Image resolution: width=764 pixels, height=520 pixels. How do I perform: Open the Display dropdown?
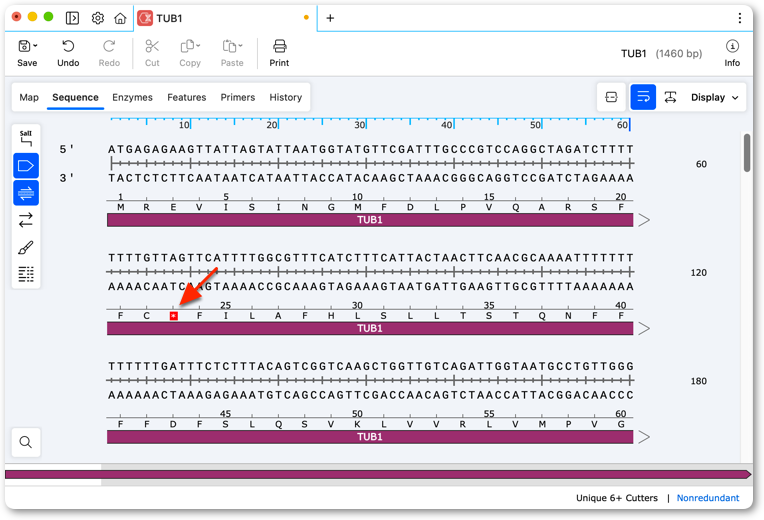(714, 97)
